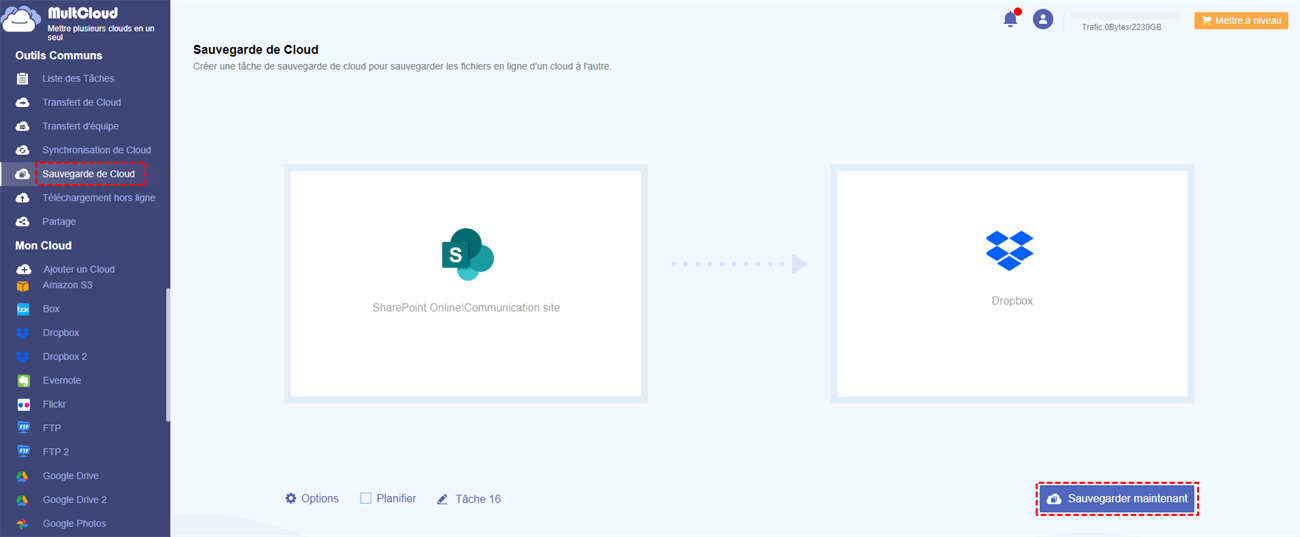Click the Liste des Tâches clipboard icon

[22, 78]
